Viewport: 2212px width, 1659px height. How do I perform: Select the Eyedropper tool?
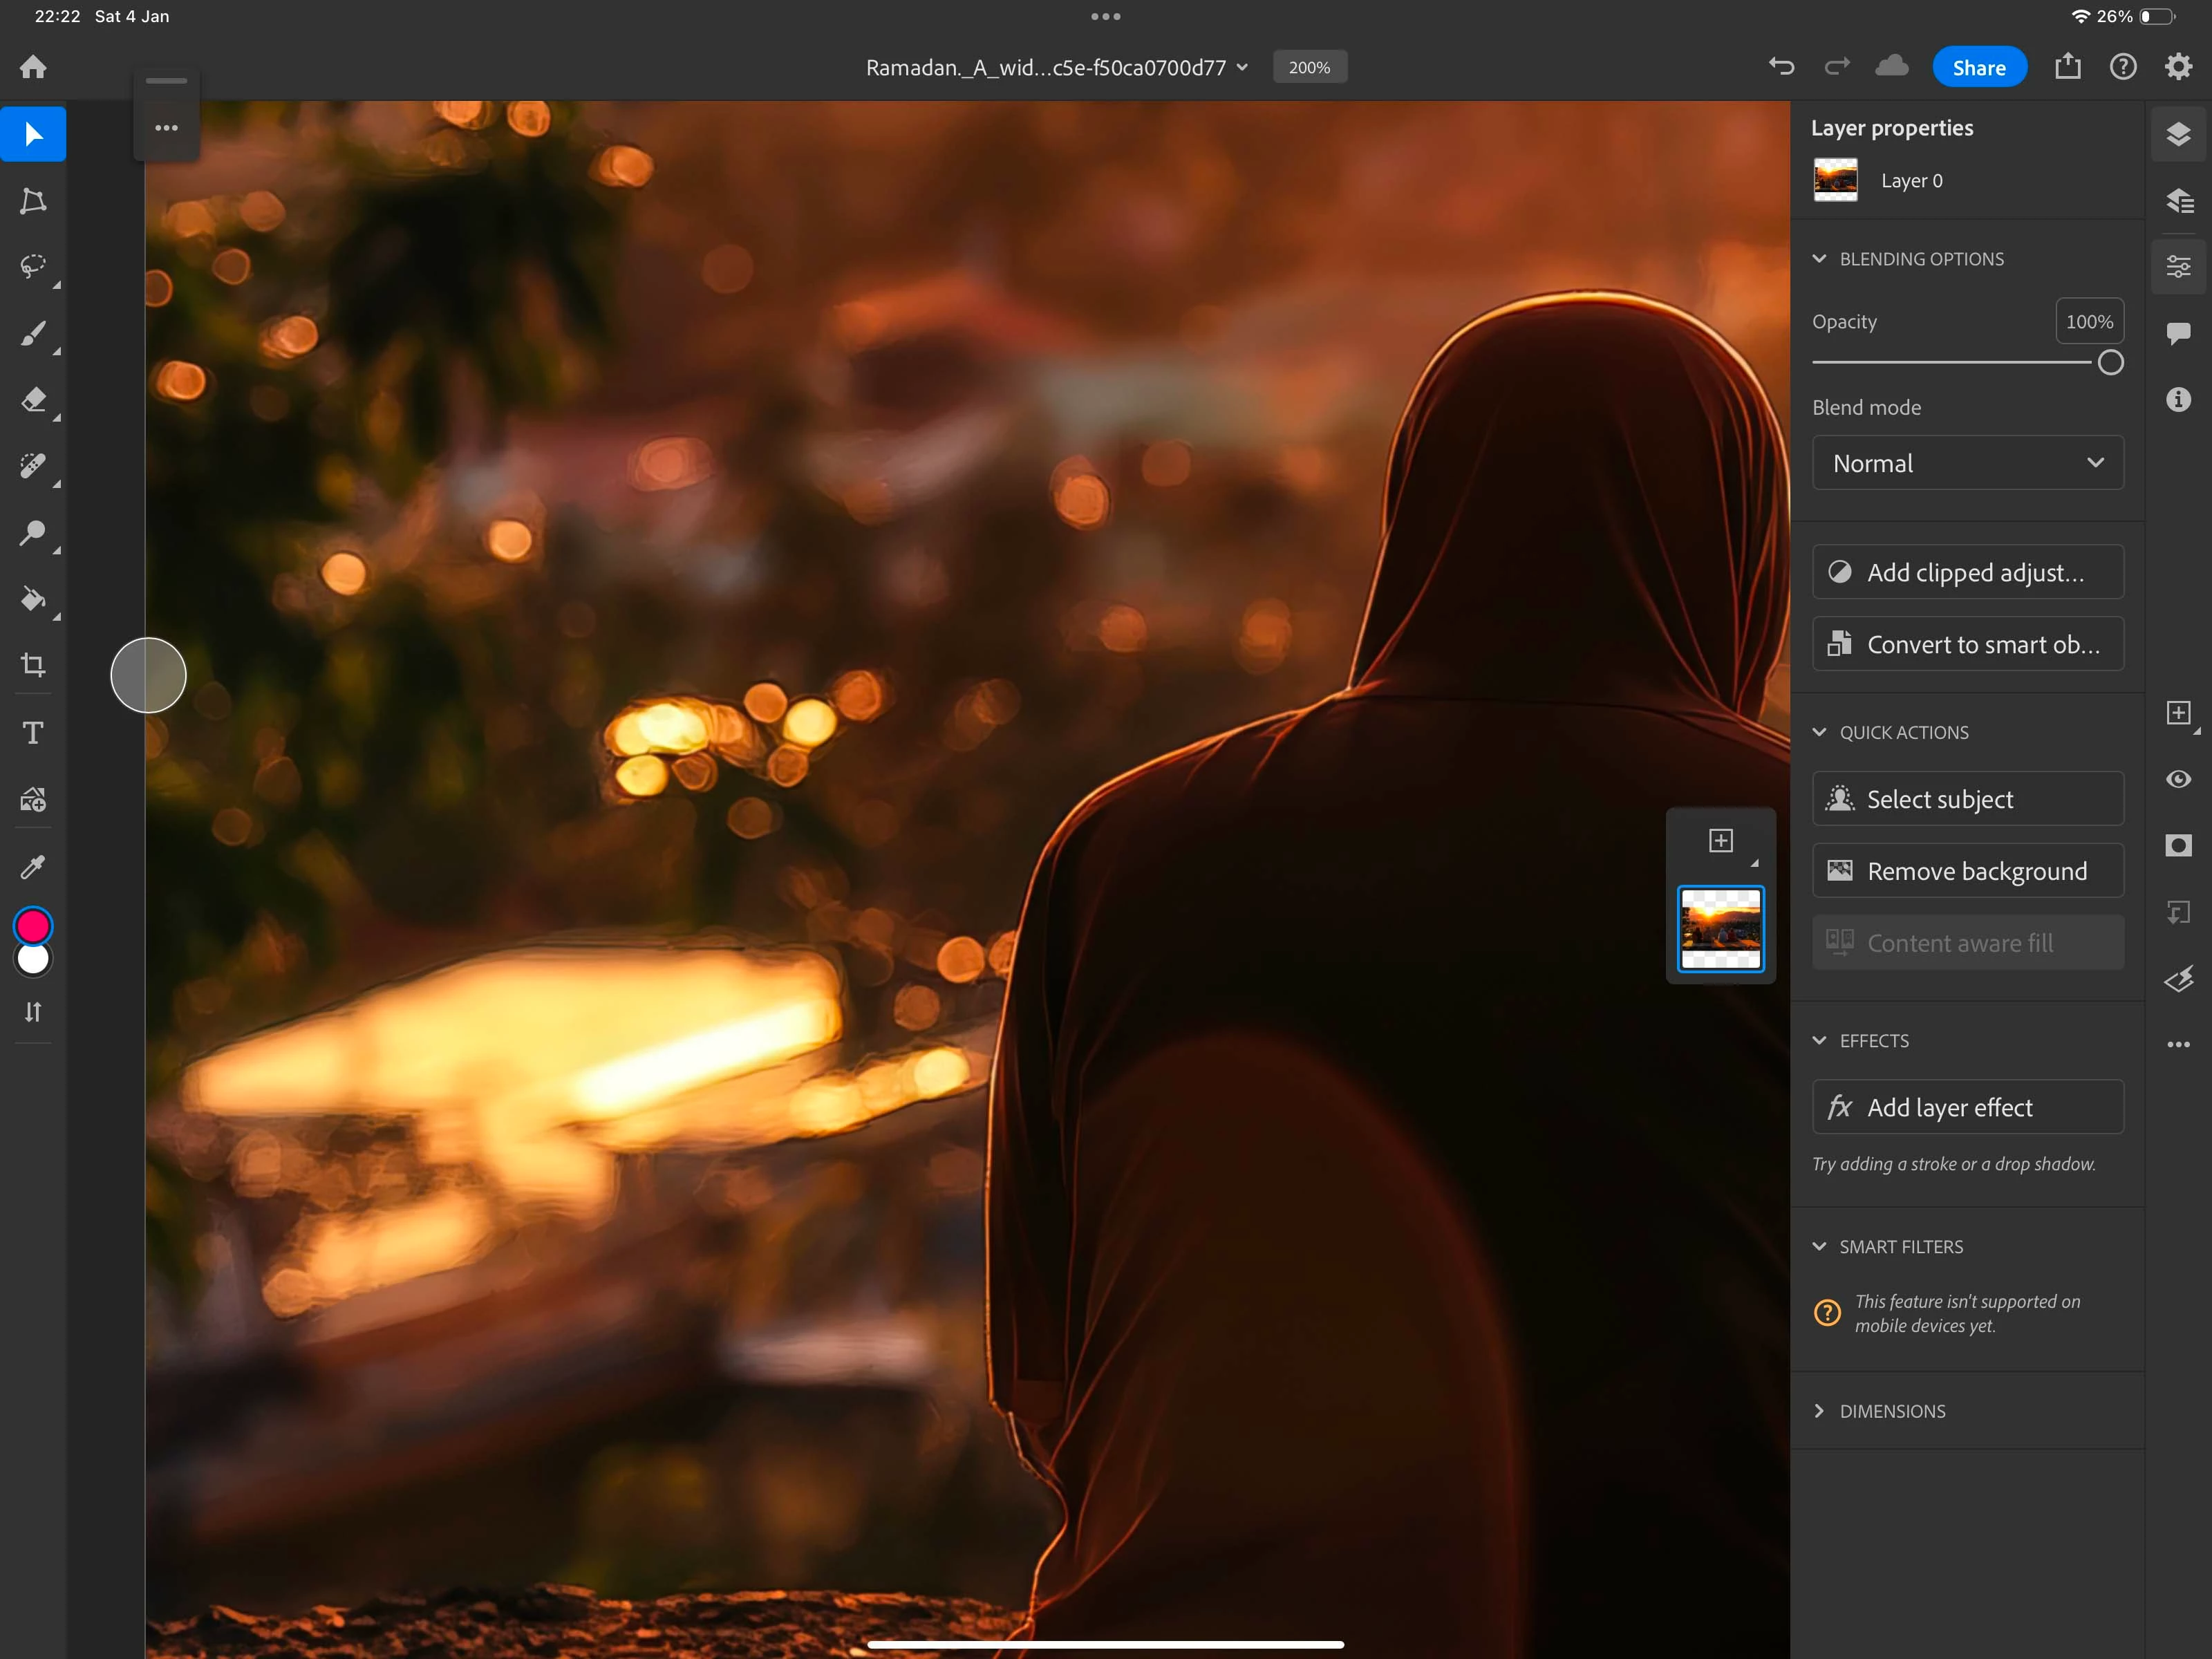(33, 866)
